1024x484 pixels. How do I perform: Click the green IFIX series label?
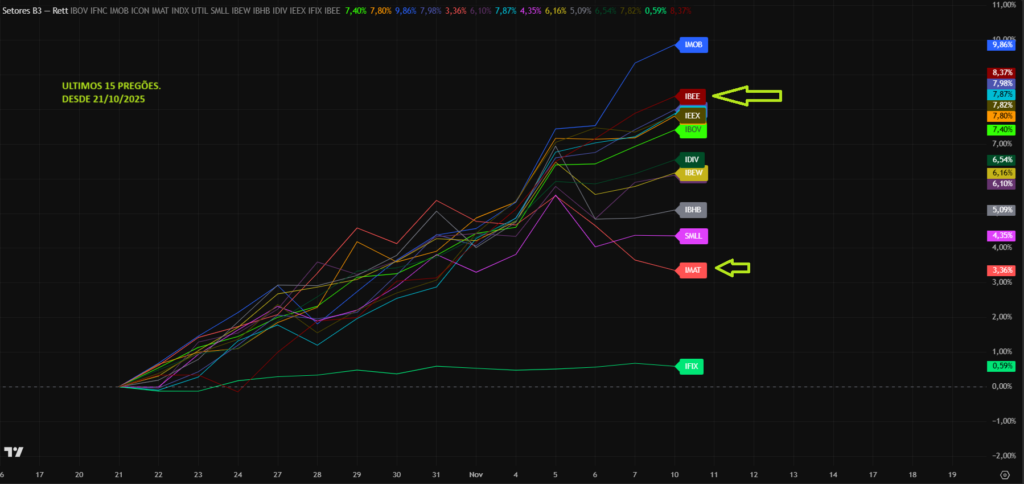pyautogui.click(x=690, y=367)
